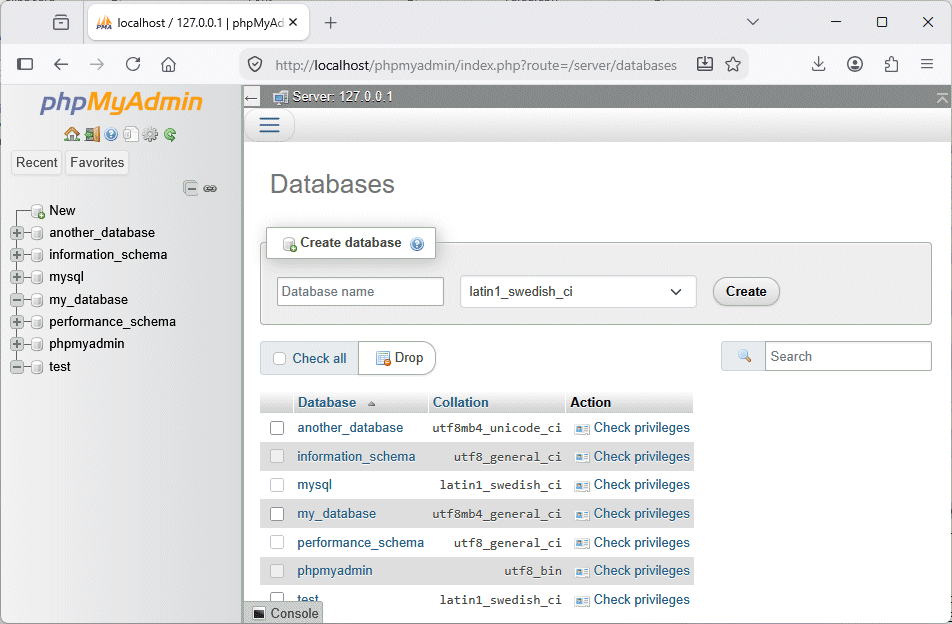The image size is (952, 624).
Task: Click the link with main panel icon
Action: (210, 189)
